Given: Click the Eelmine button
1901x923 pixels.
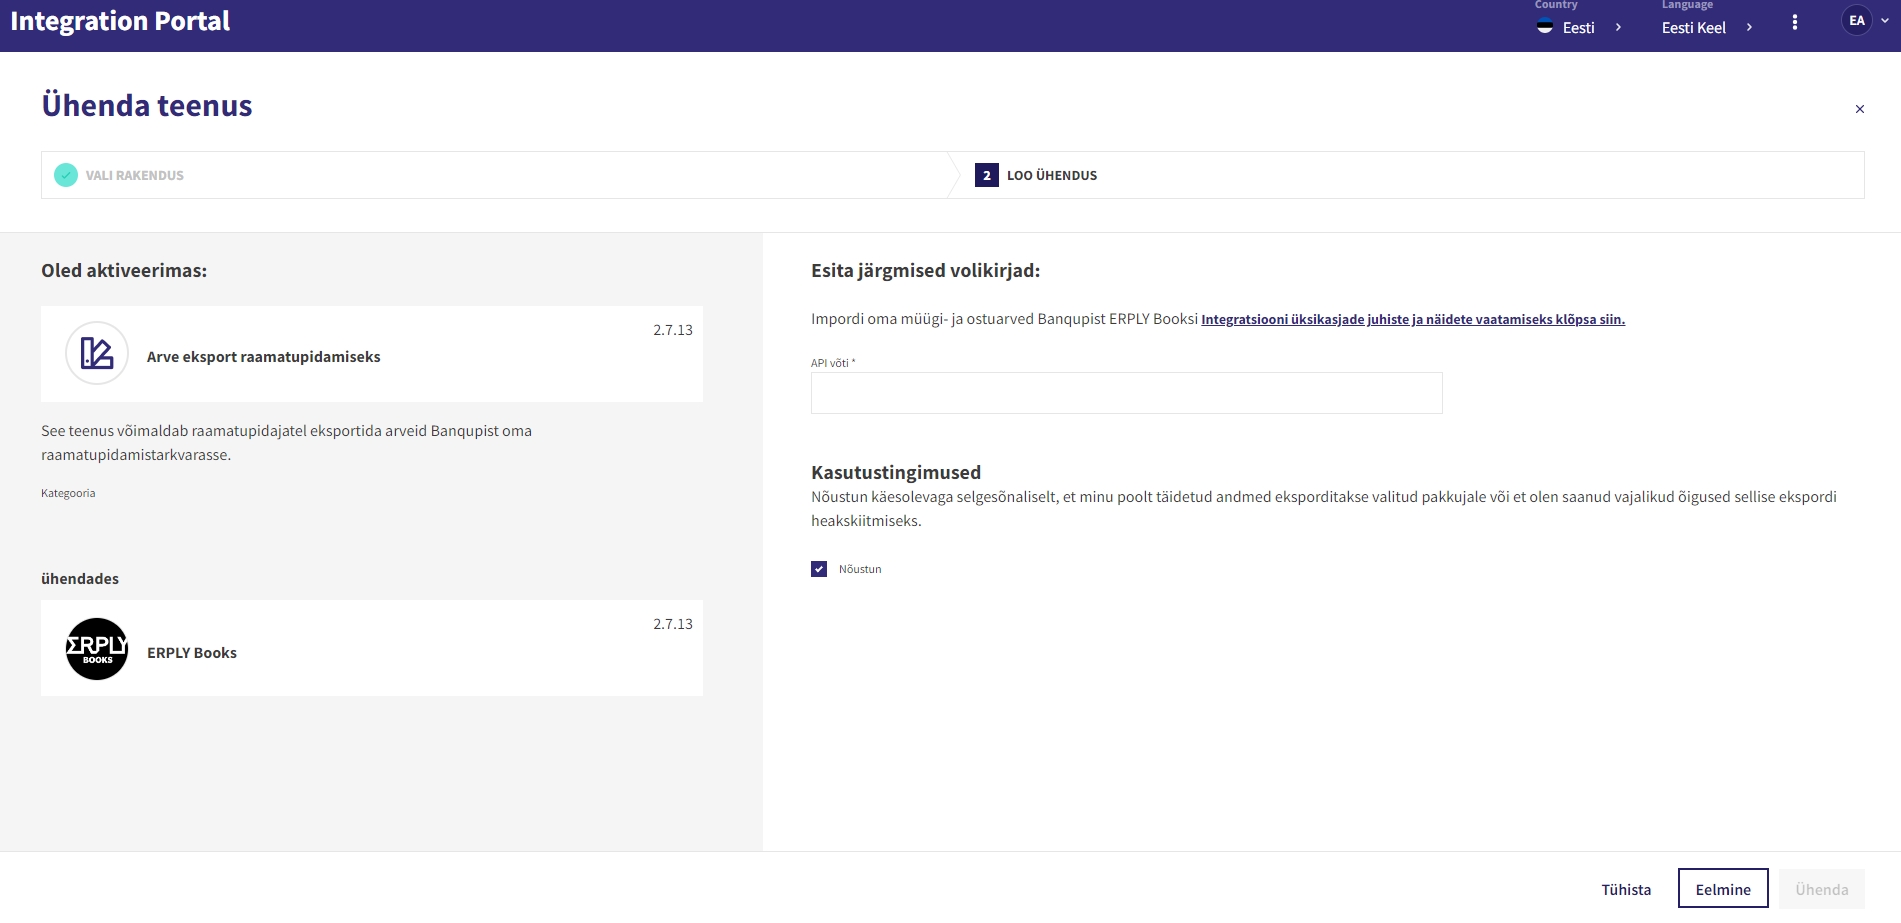Looking at the screenshot, I should point(1723,889).
